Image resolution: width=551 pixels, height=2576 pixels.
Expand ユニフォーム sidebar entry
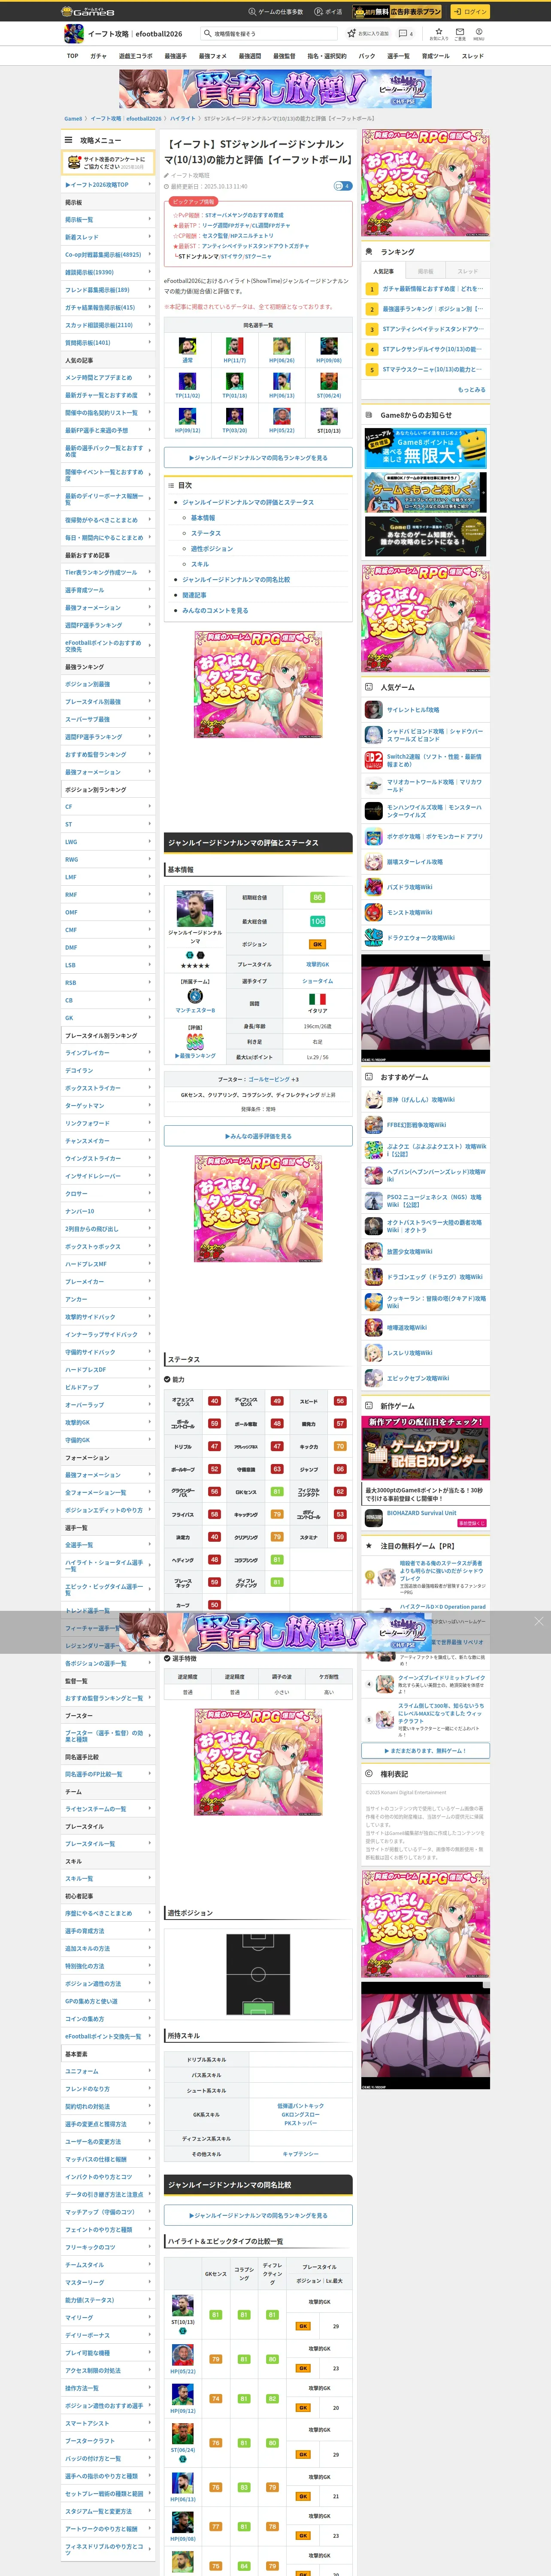(x=108, y=2071)
